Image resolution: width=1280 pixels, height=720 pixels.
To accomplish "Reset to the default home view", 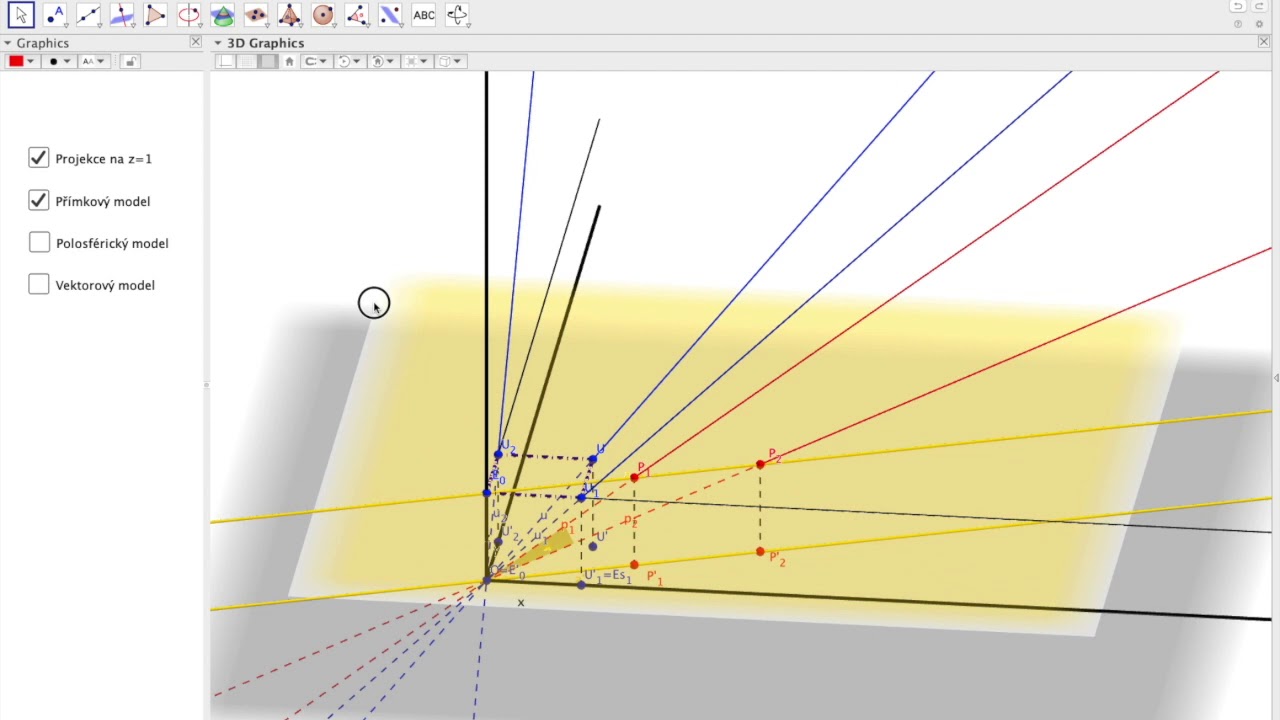I will [x=289, y=61].
